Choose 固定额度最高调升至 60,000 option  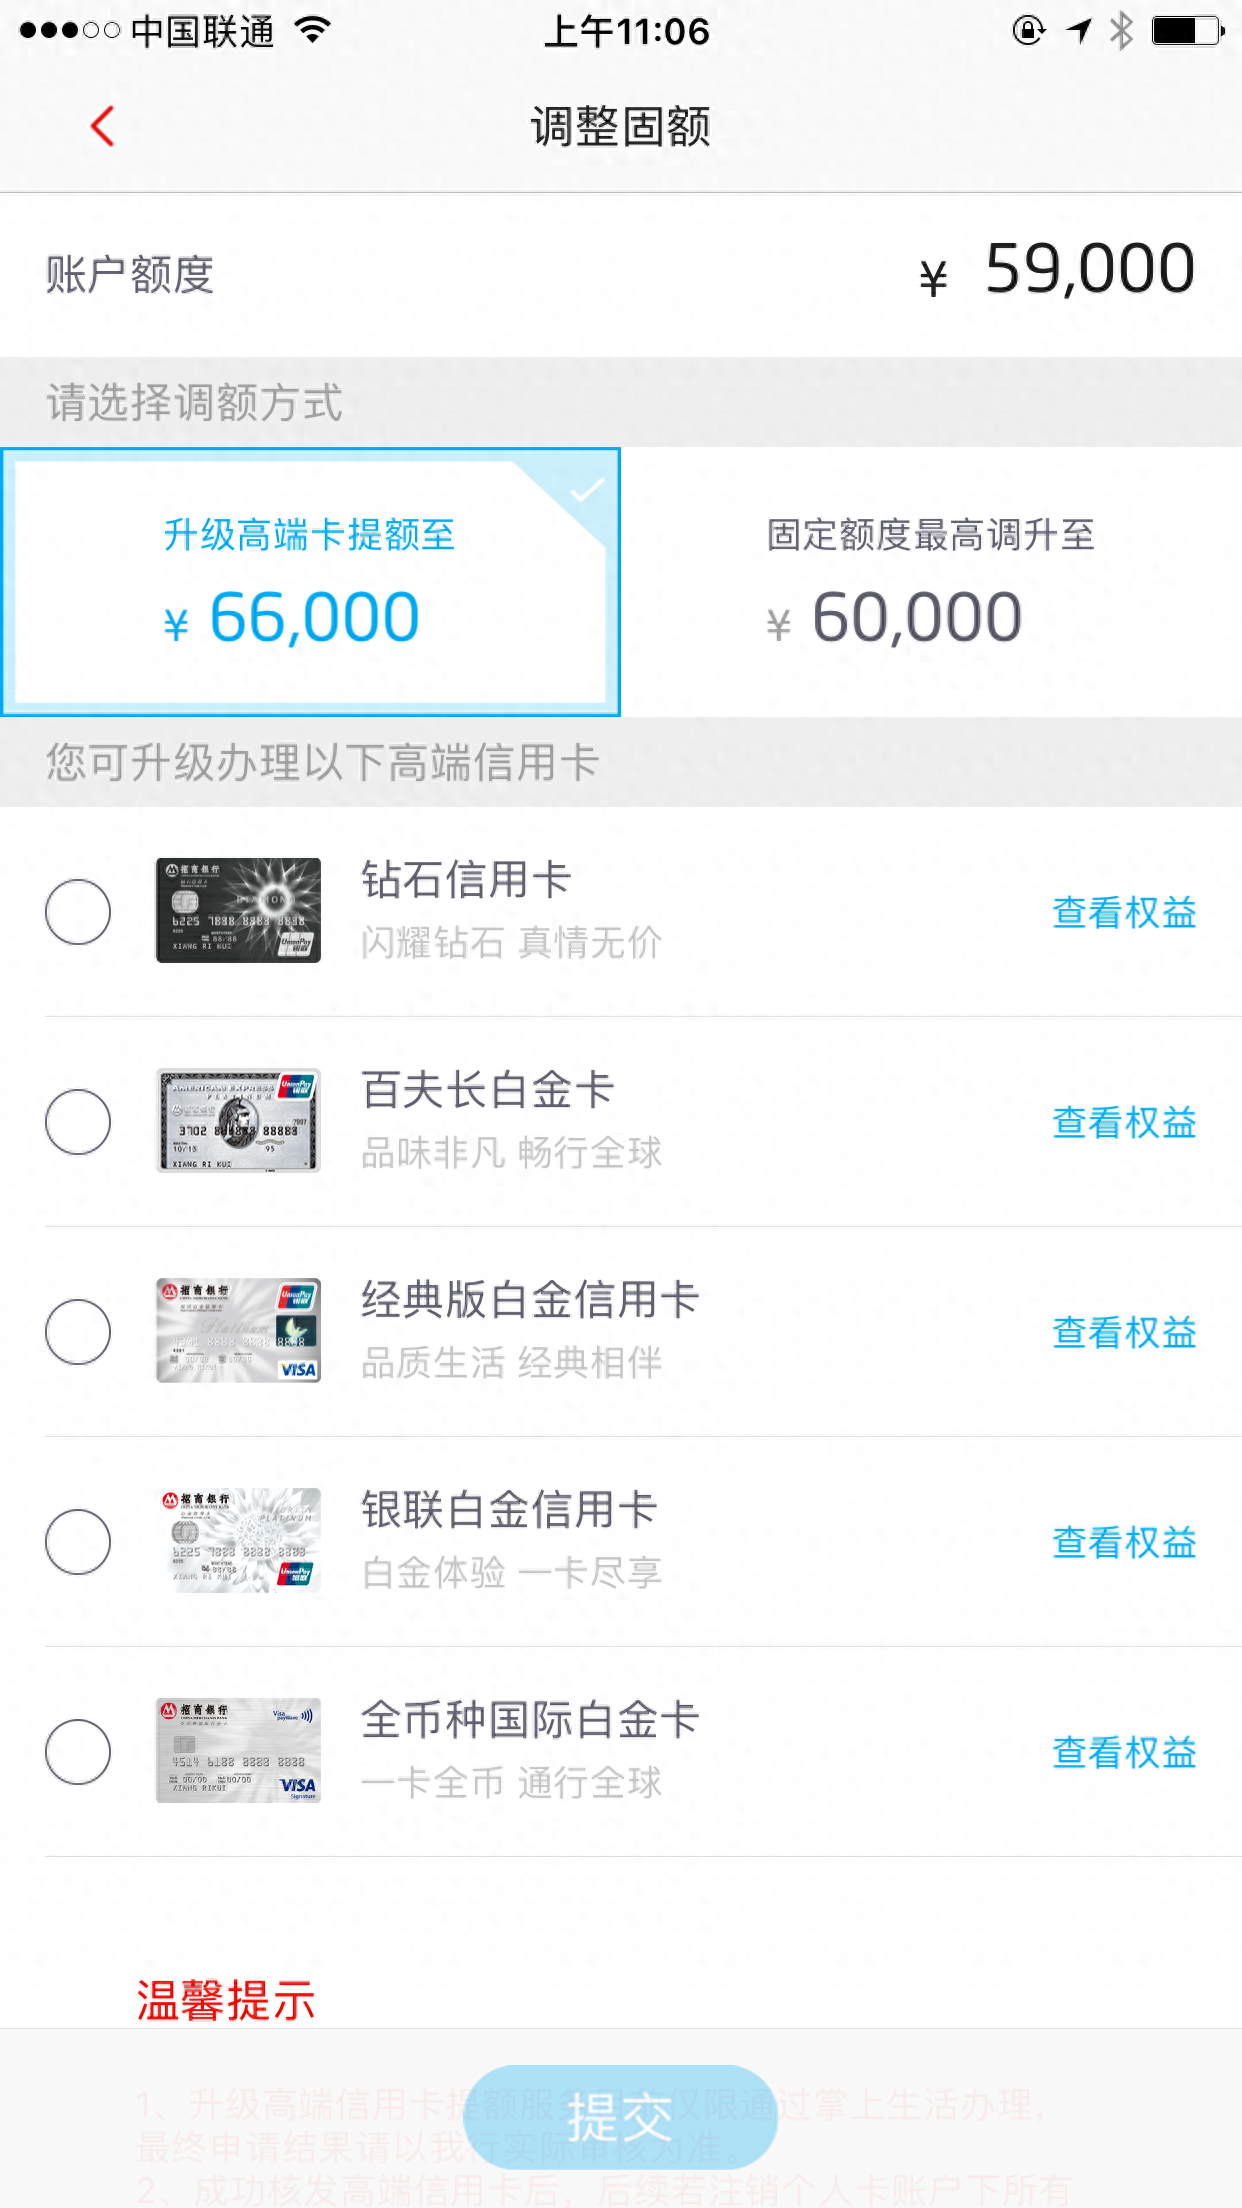coord(930,582)
